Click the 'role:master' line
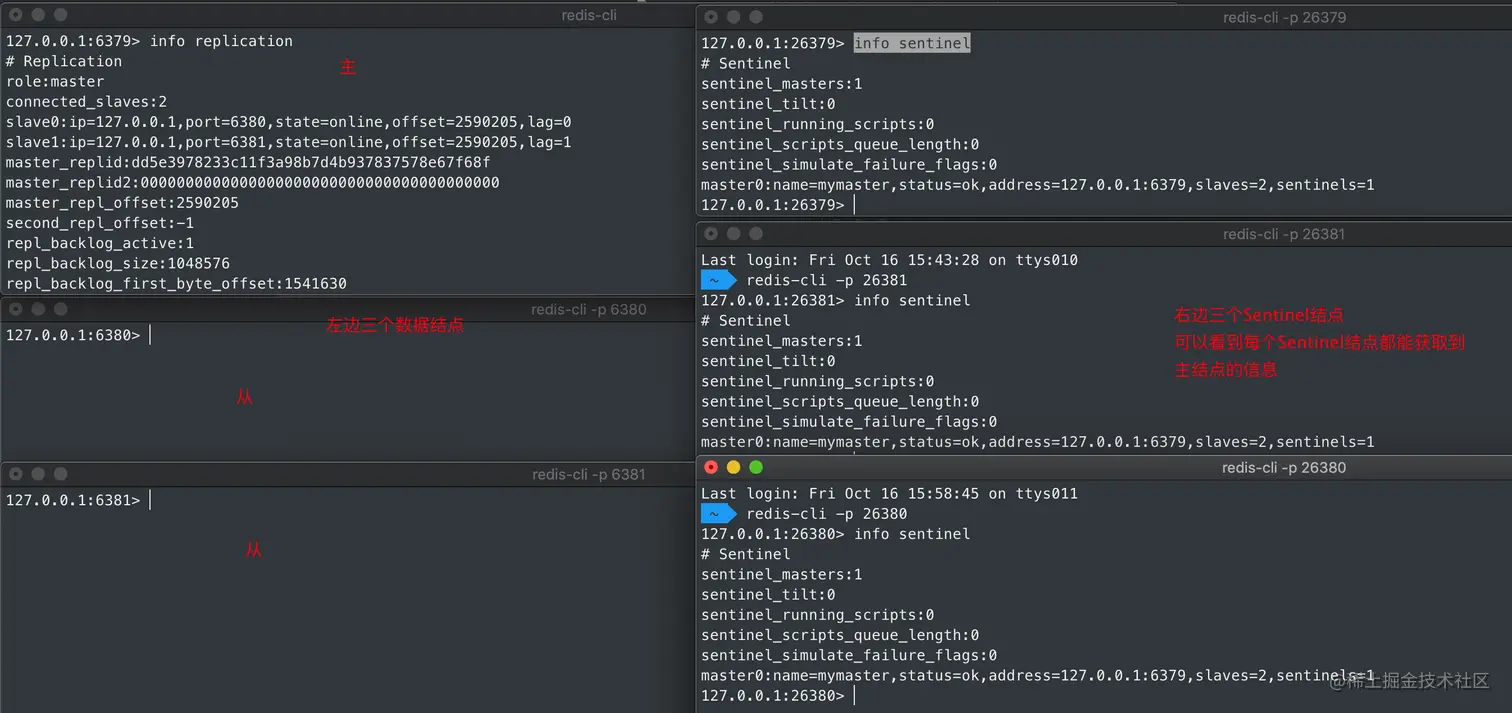1512x713 pixels. click(55, 81)
